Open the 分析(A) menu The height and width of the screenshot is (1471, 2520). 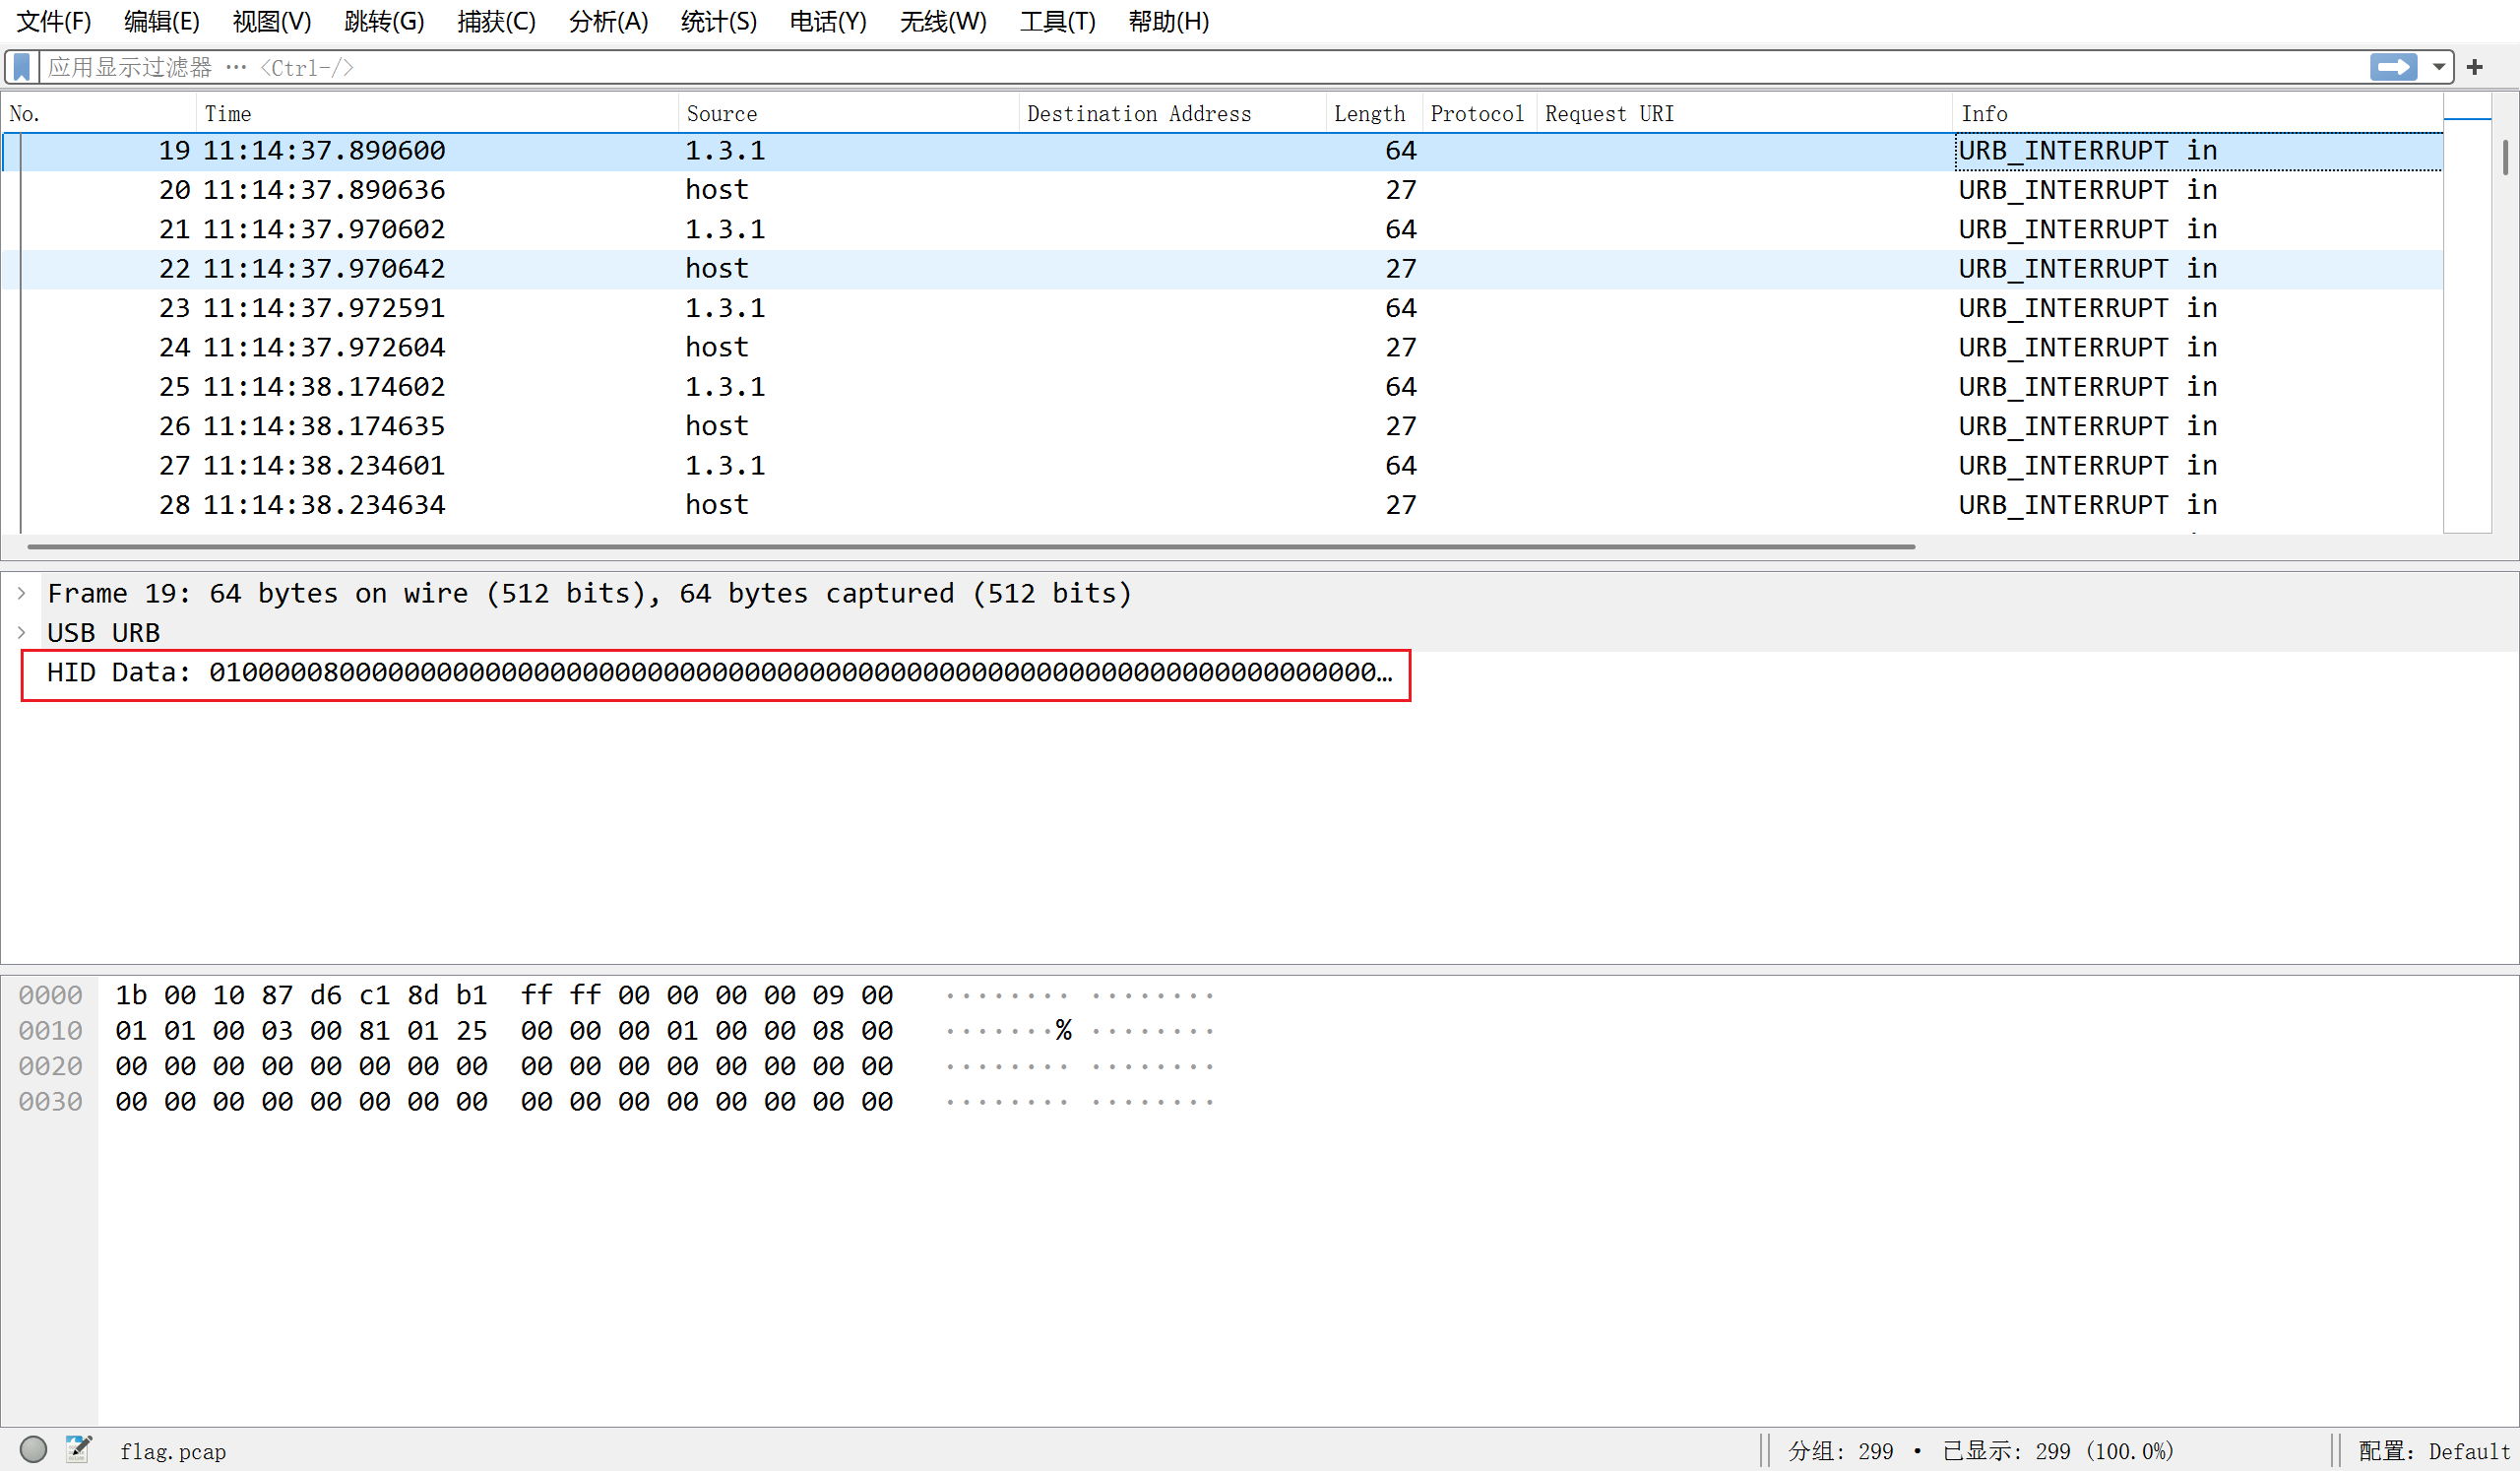click(x=608, y=21)
